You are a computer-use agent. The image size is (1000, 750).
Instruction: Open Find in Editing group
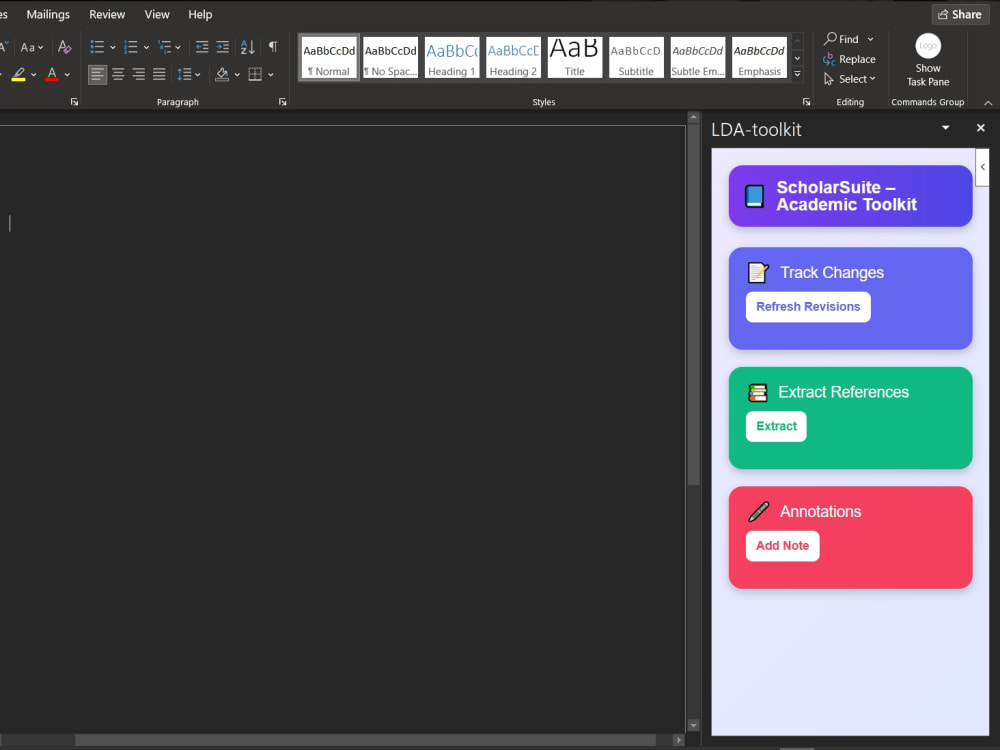pyautogui.click(x=848, y=39)
